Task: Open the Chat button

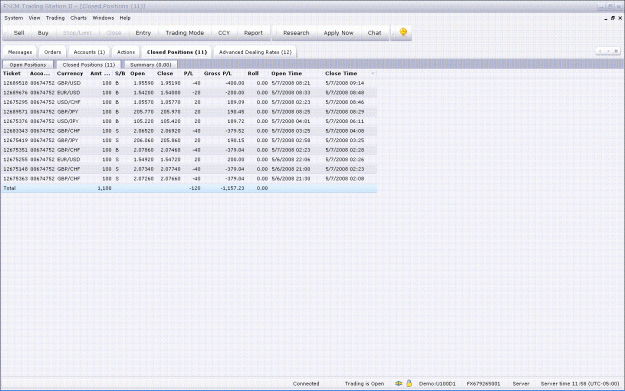Action: pos(374,33)
